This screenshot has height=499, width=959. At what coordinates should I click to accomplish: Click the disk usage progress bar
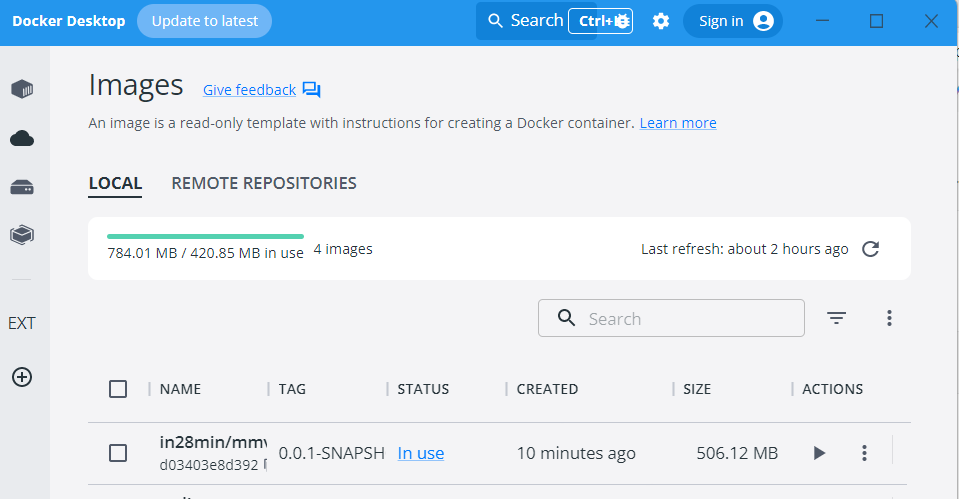pyautogui.click(x=206, y=236)
